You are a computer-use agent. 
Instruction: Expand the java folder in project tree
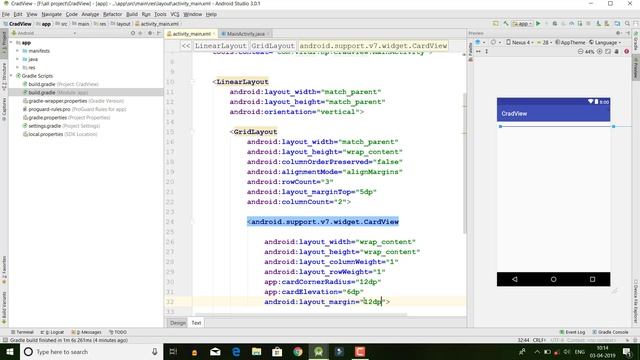18,59
